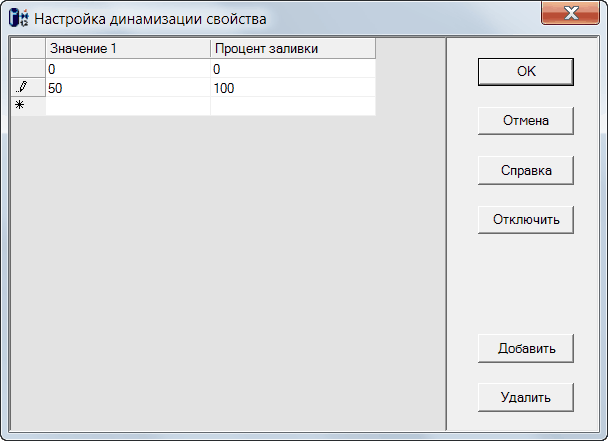Screen dimensions: 608x441
Task: Select cell with value 50
Action: pyautogui.click(x=128, y=88)
